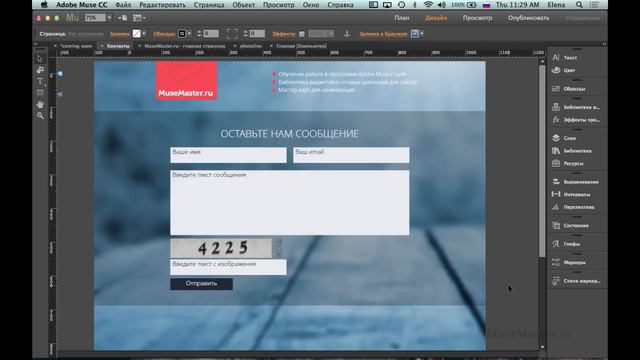Click the browser fill color swatch
This screenshot has width=640, height=360.
click(415, 34)
